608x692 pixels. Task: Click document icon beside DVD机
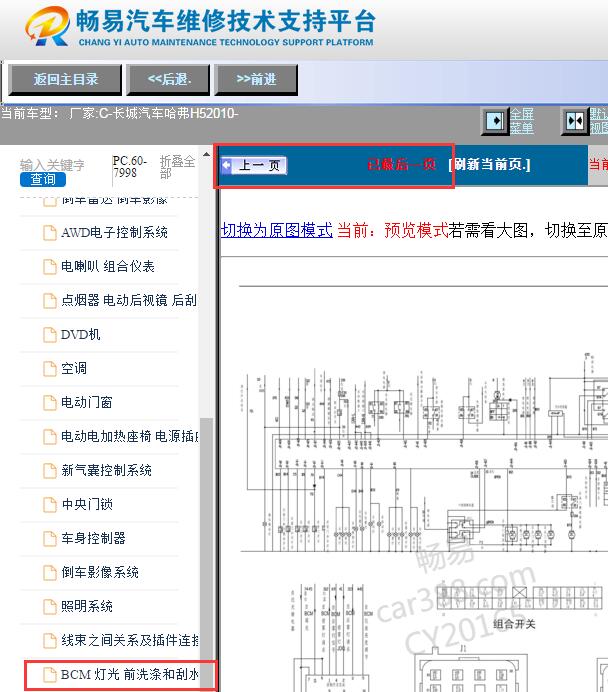click(49, 335)
